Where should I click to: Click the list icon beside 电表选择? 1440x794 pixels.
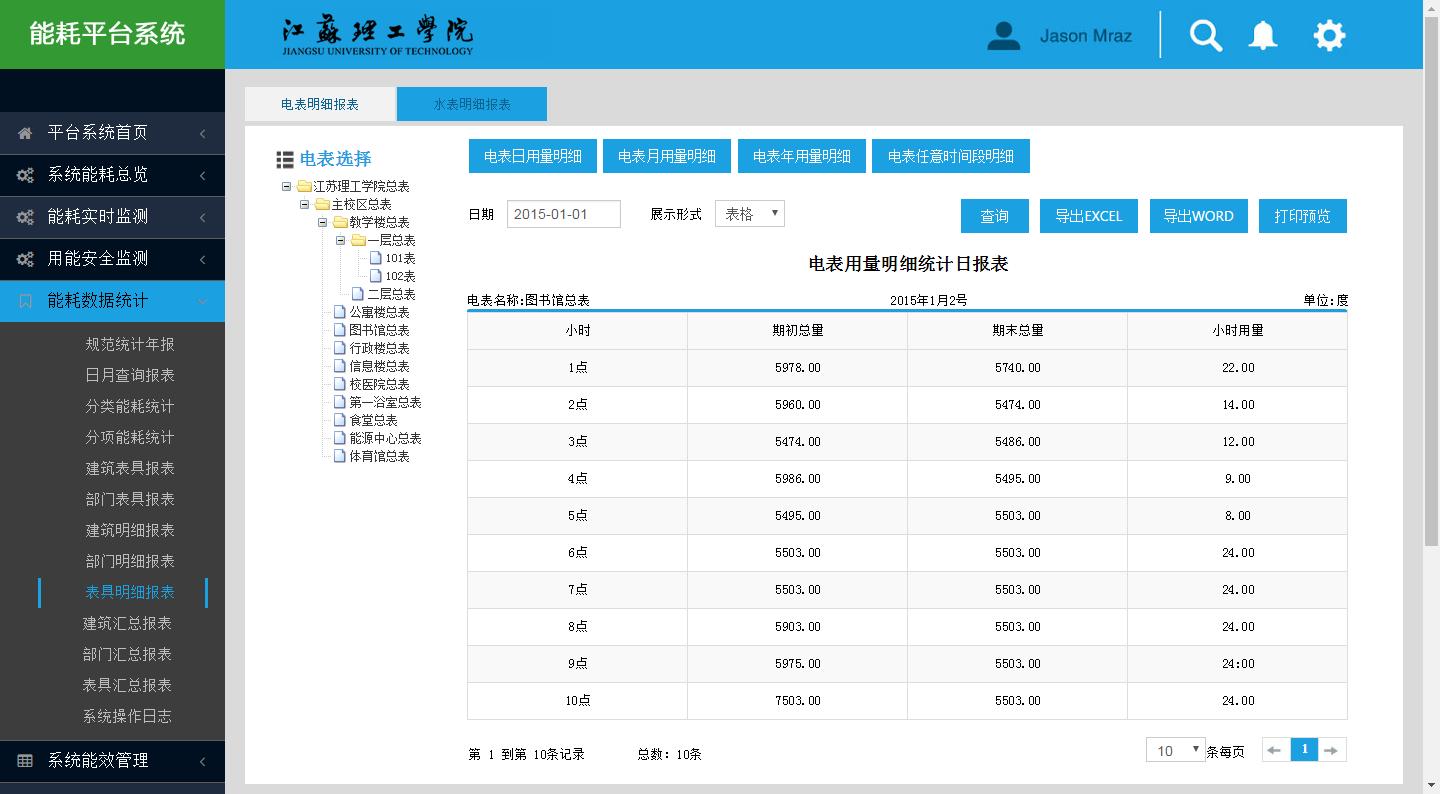285,159
